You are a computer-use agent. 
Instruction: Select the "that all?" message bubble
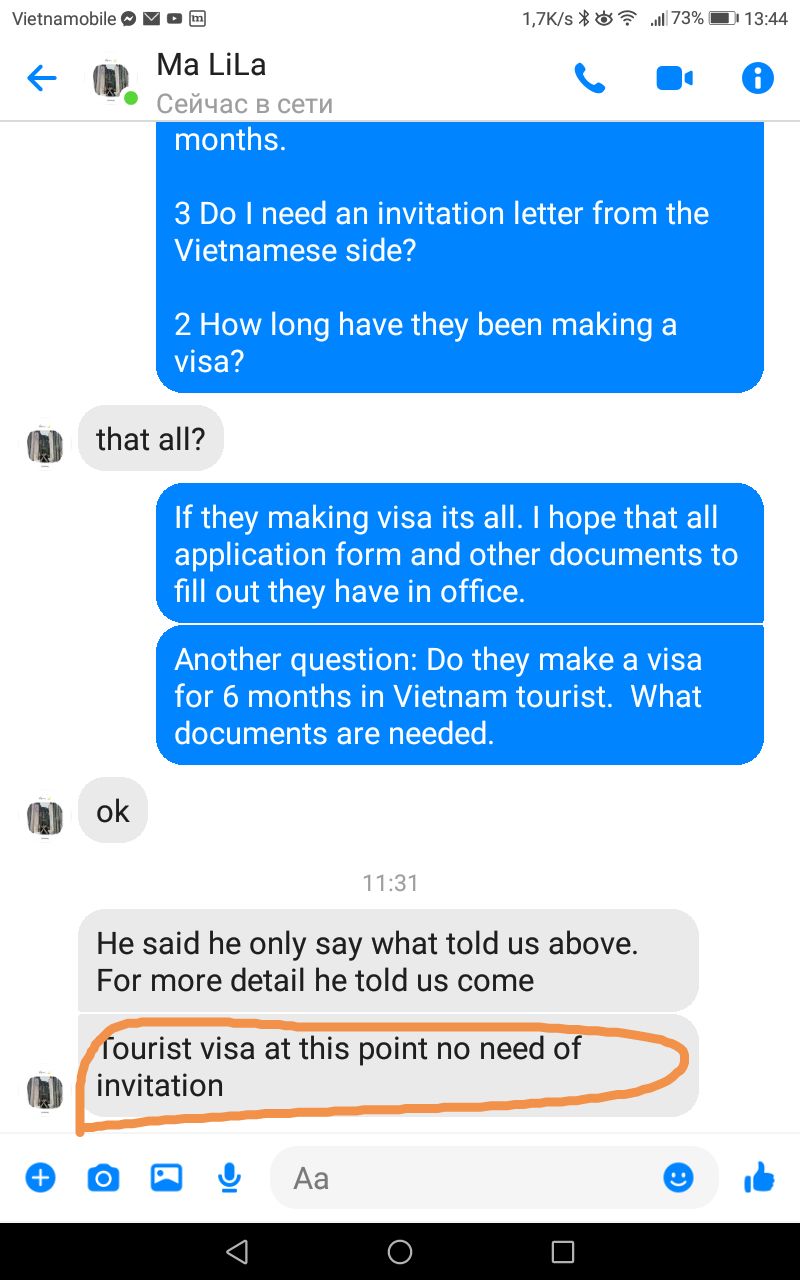(x=150, y=438)
